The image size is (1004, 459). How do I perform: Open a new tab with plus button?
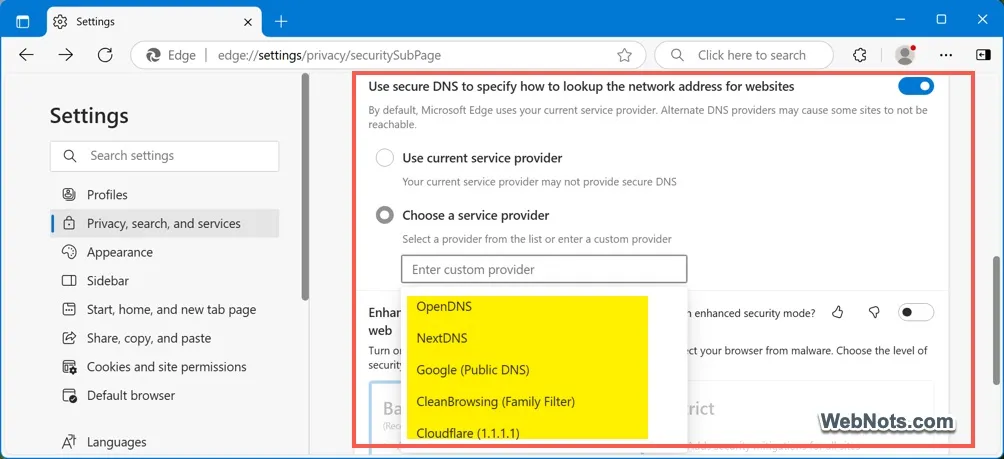pos(281,21)
